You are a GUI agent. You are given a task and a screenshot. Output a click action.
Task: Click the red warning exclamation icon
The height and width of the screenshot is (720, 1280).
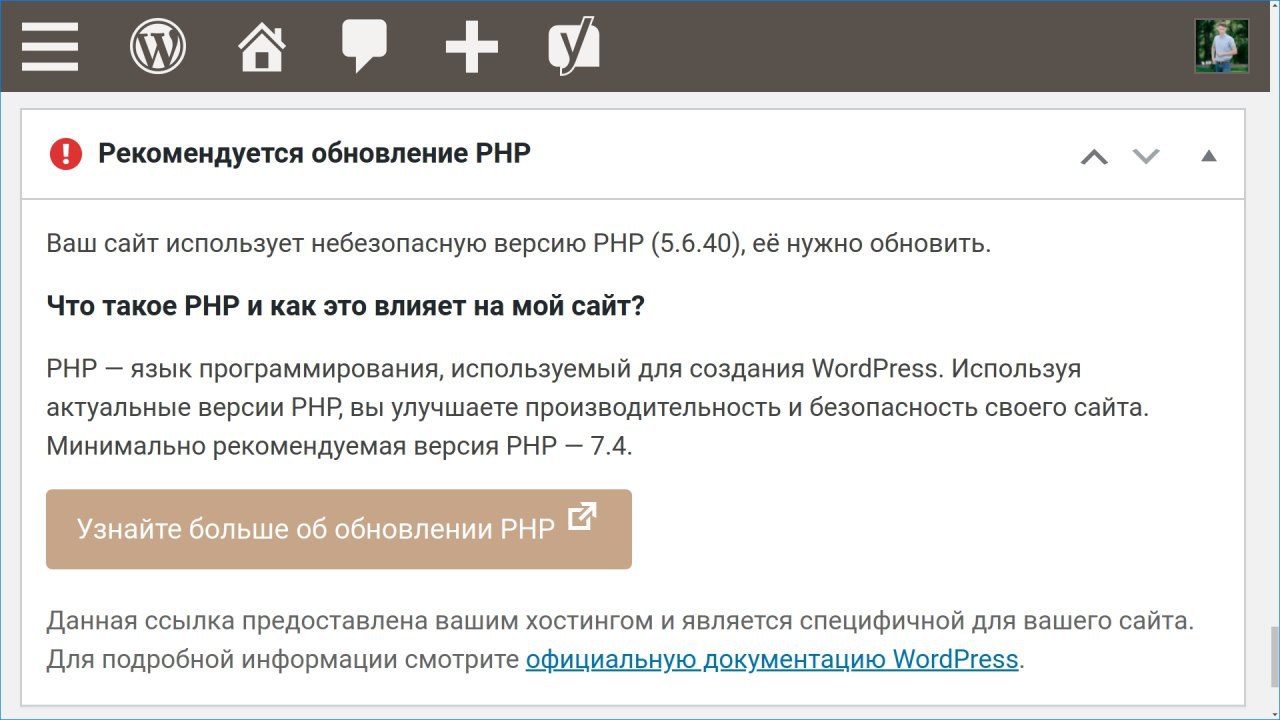point(65,154)
